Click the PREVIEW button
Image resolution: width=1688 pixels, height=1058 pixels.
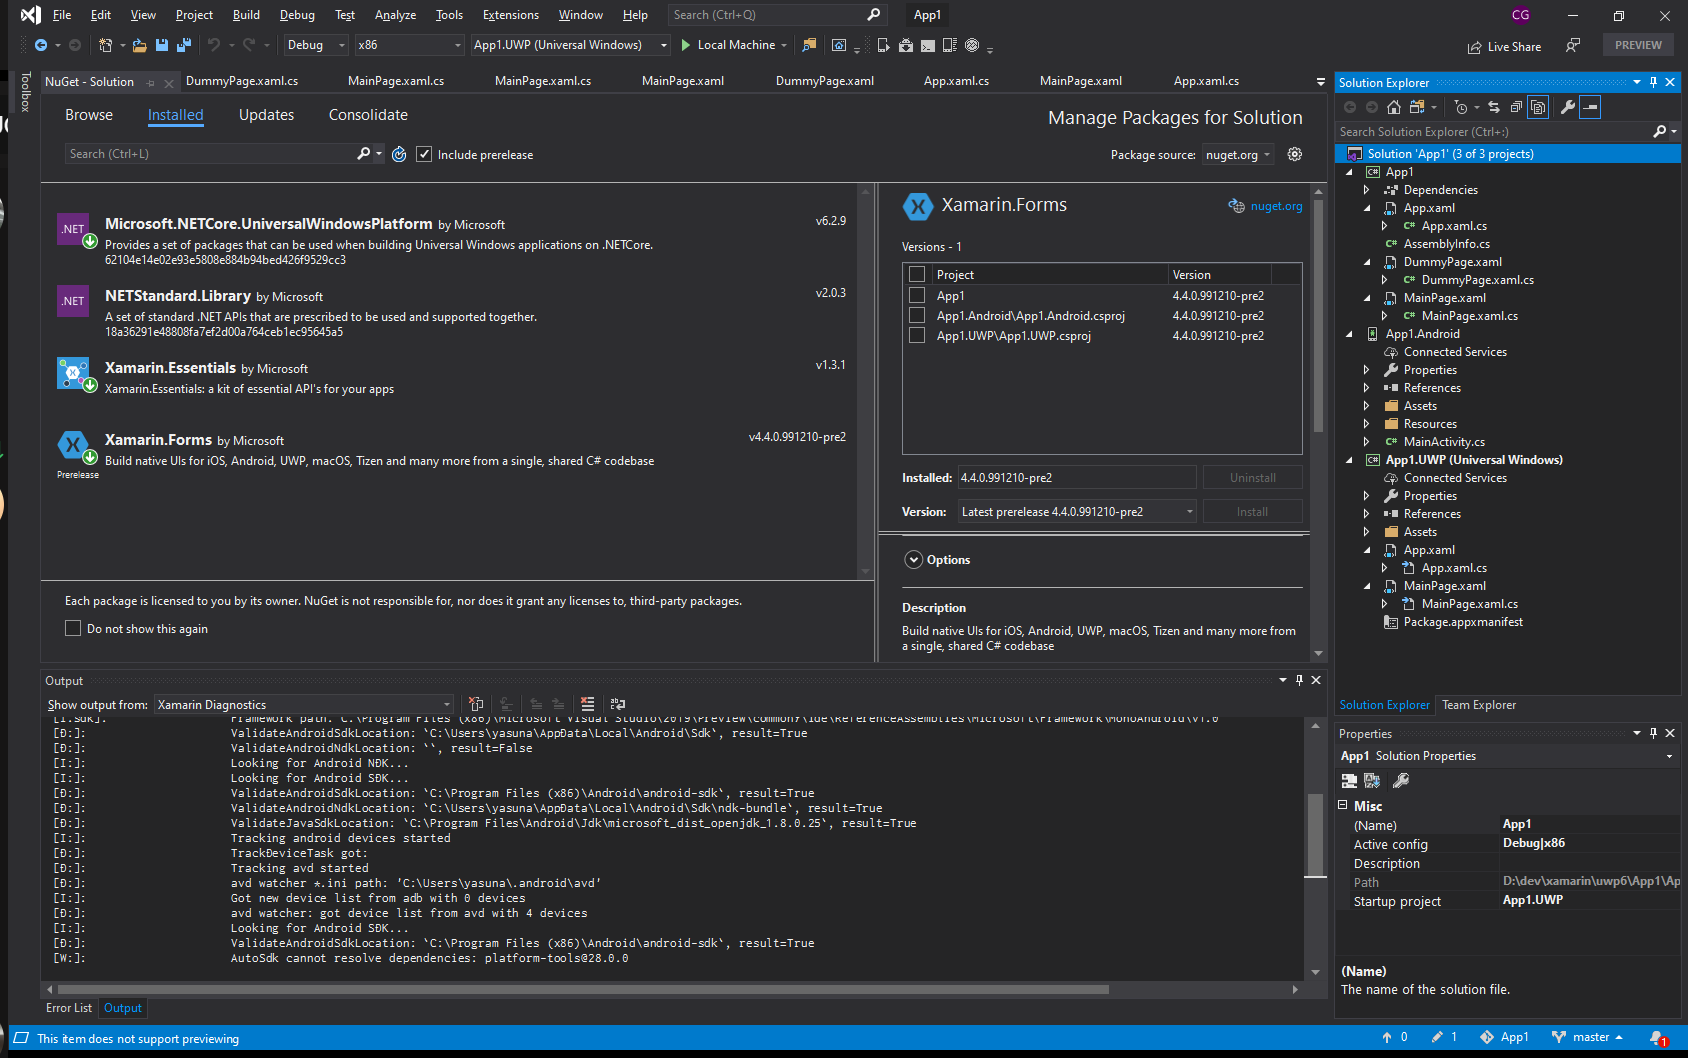click(x=1638, y=45)
